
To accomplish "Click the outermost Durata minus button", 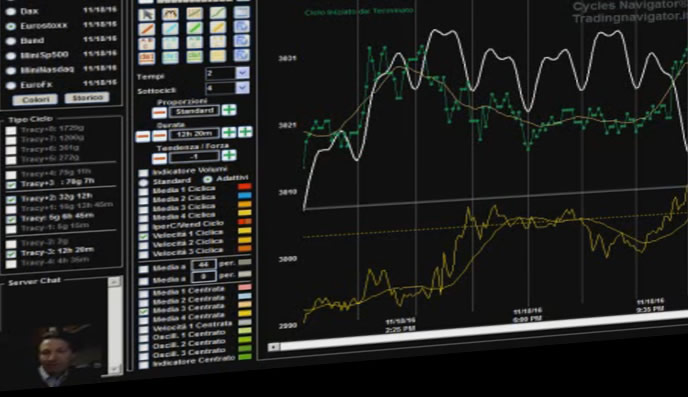I will point(143,136).
